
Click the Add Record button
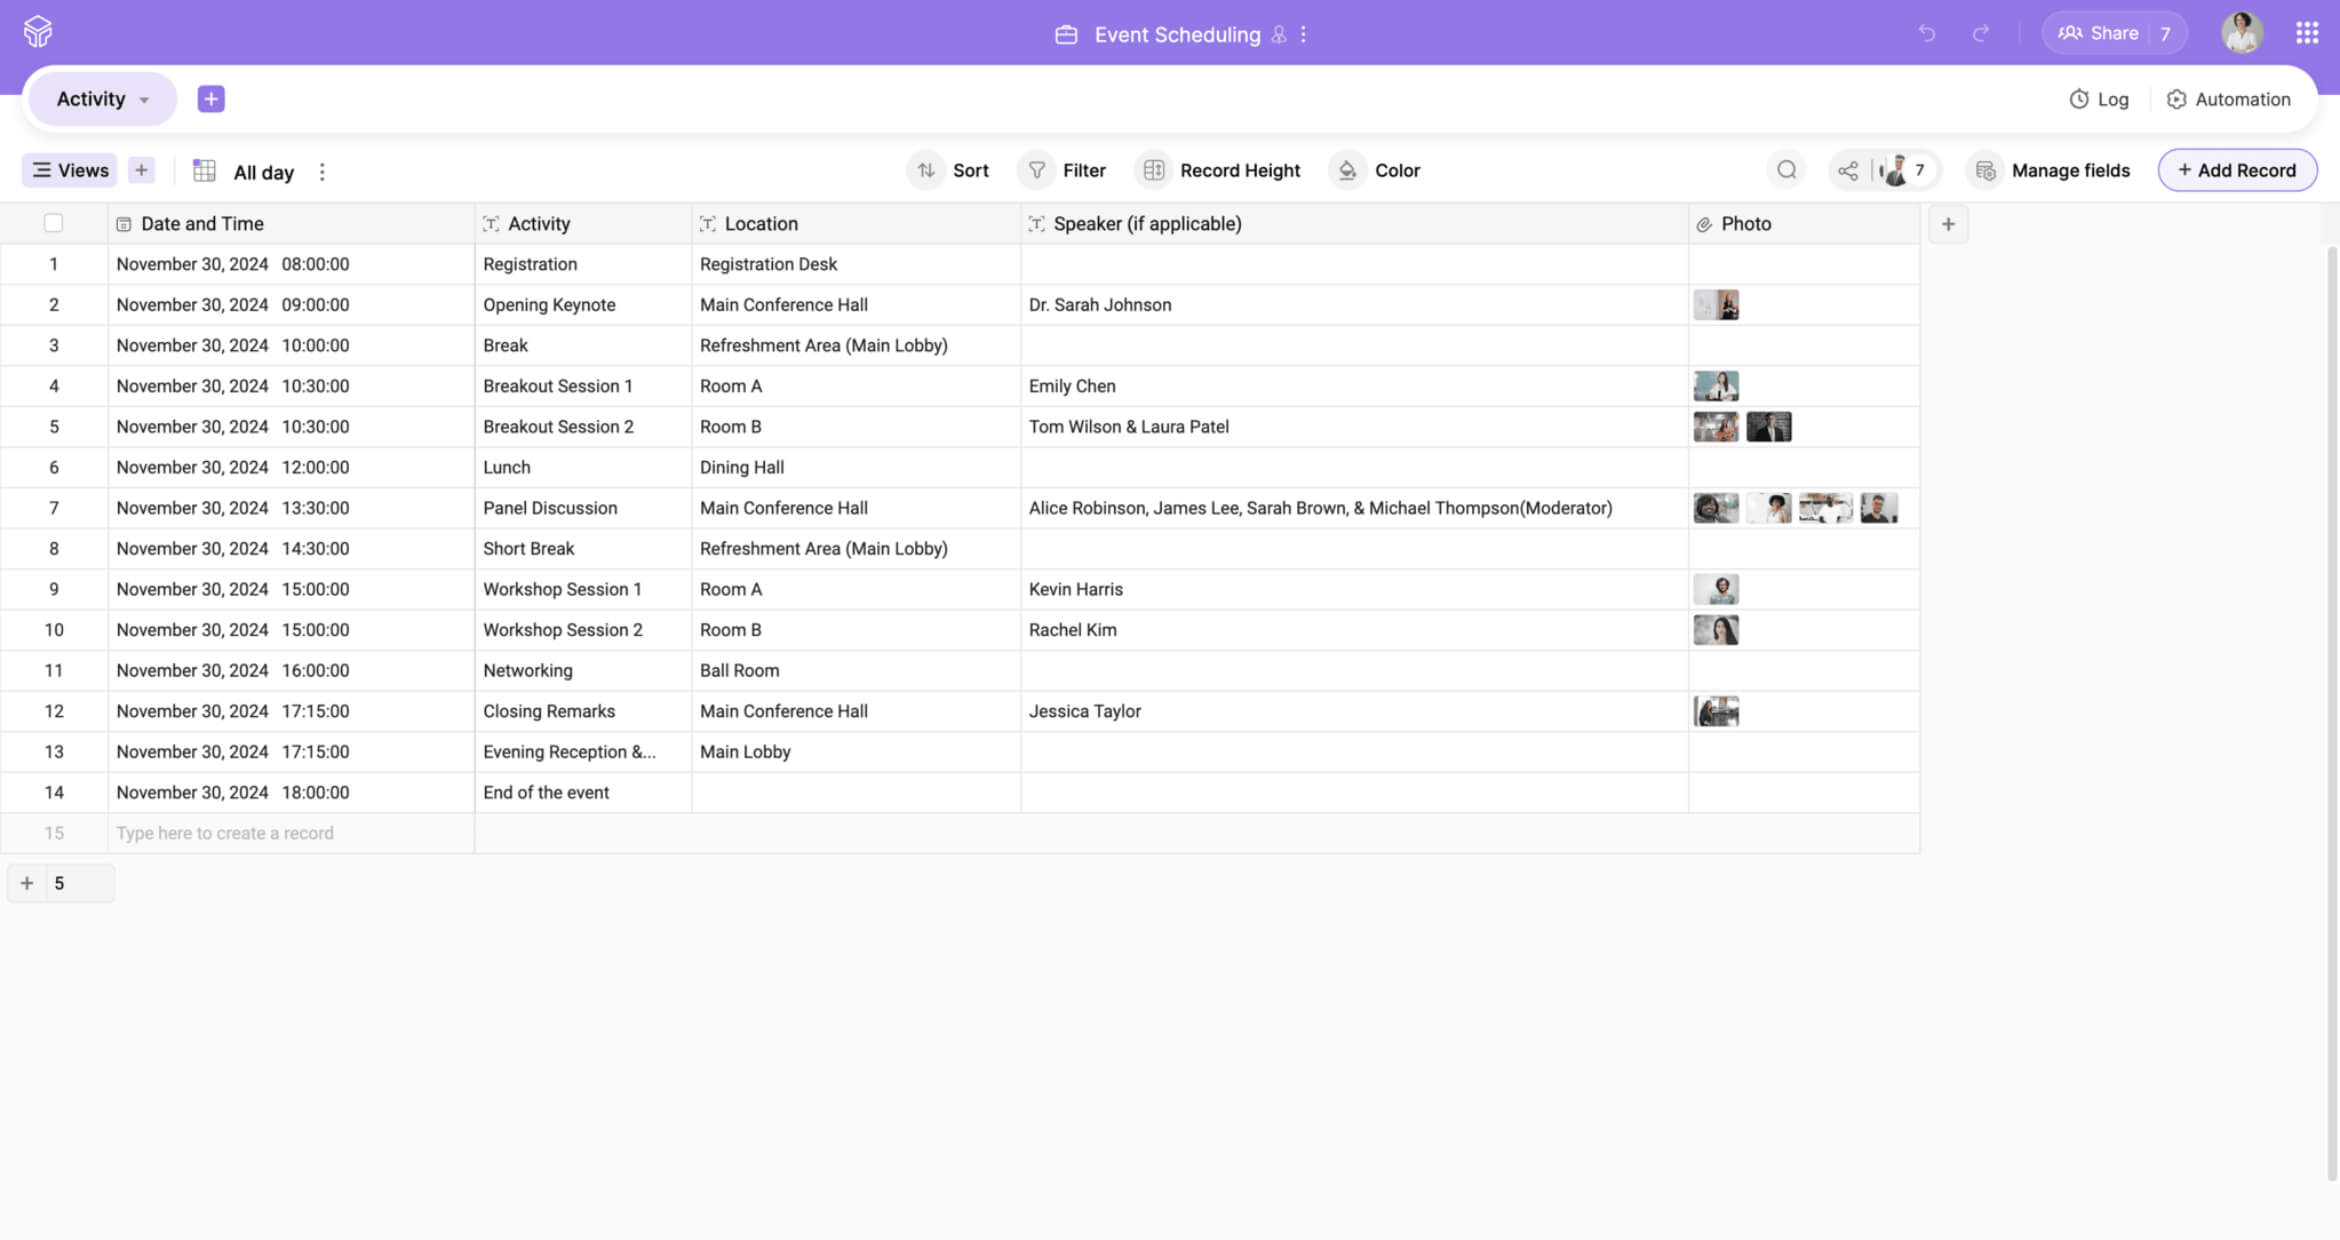[2236, 170]
